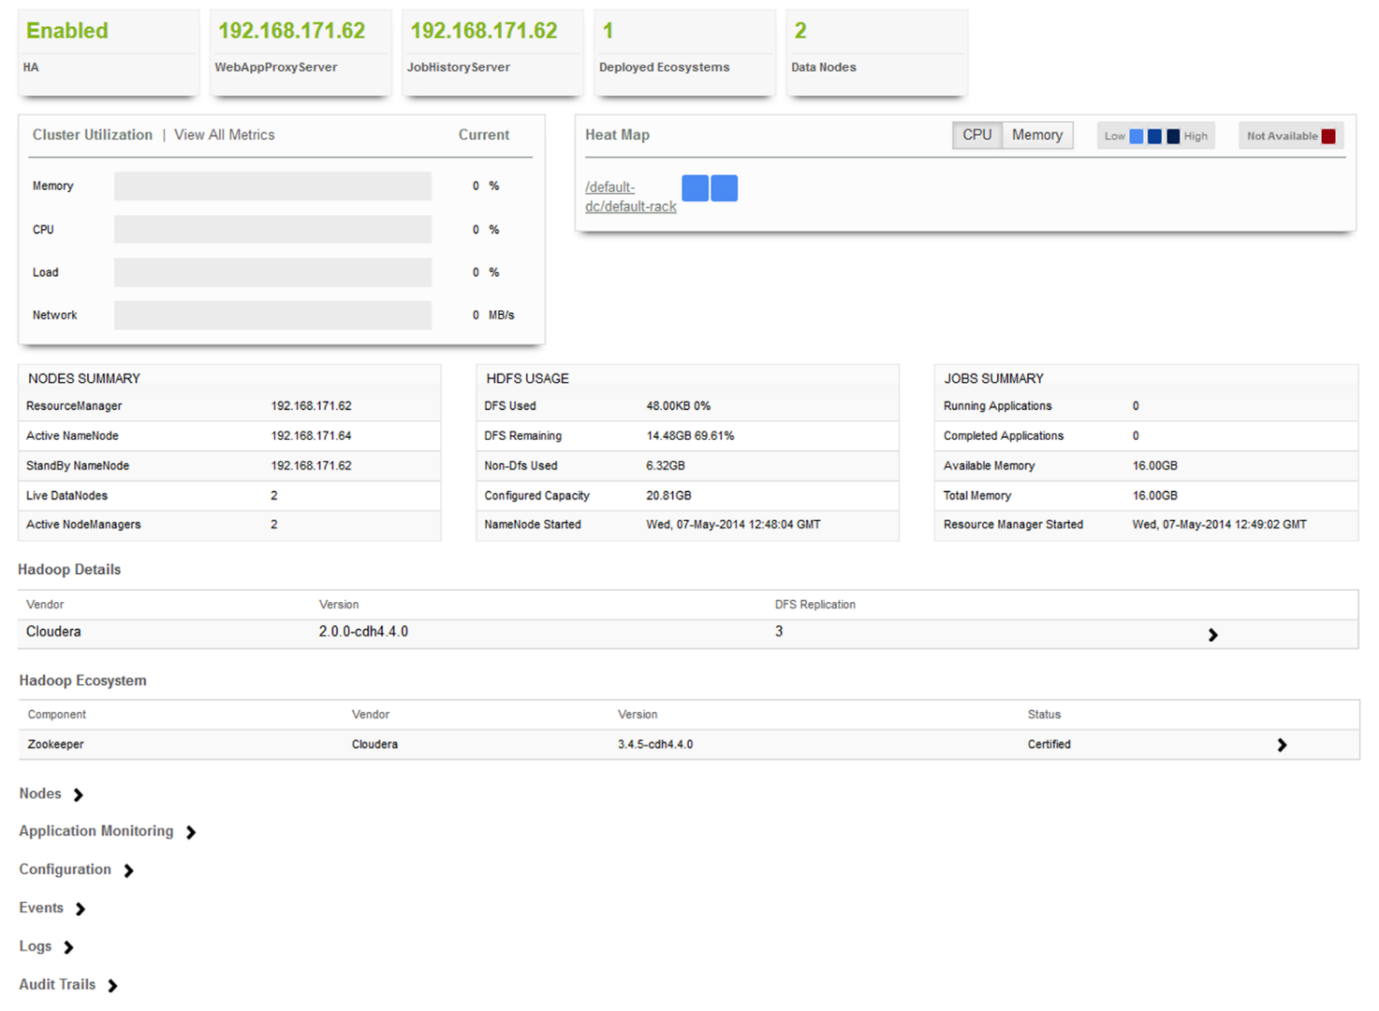Expand the Logs section
Screen dimensions: 1379x1011
46,946
